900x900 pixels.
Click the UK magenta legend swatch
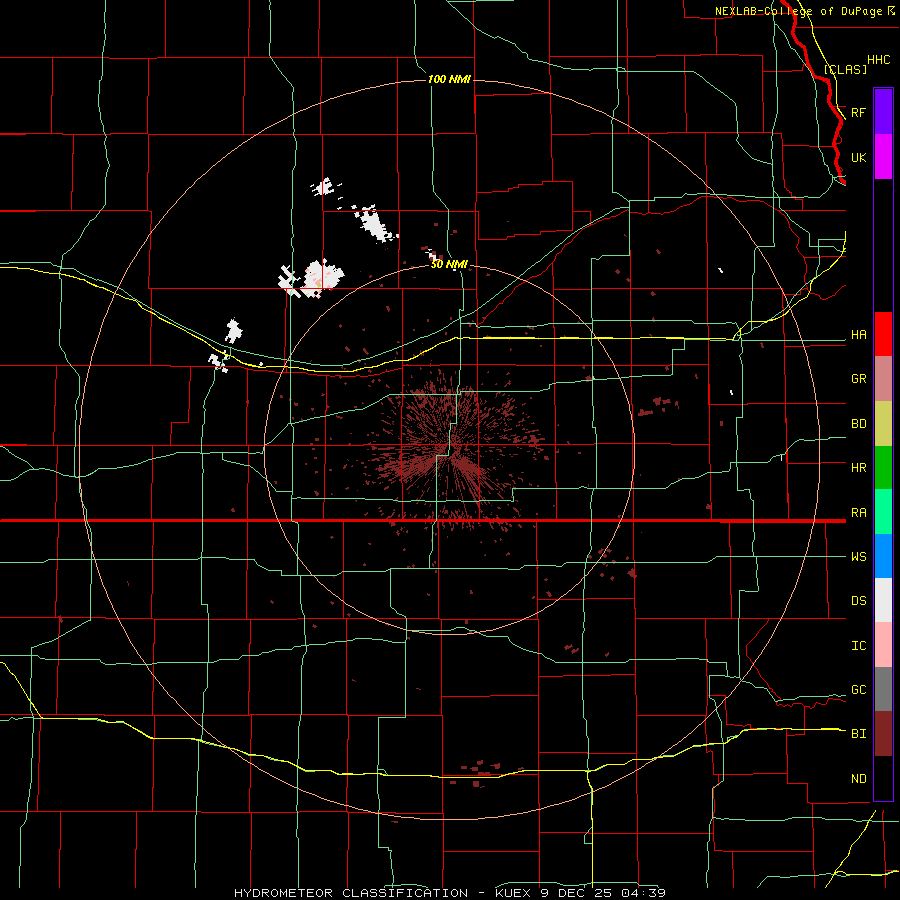coord(883,157)
